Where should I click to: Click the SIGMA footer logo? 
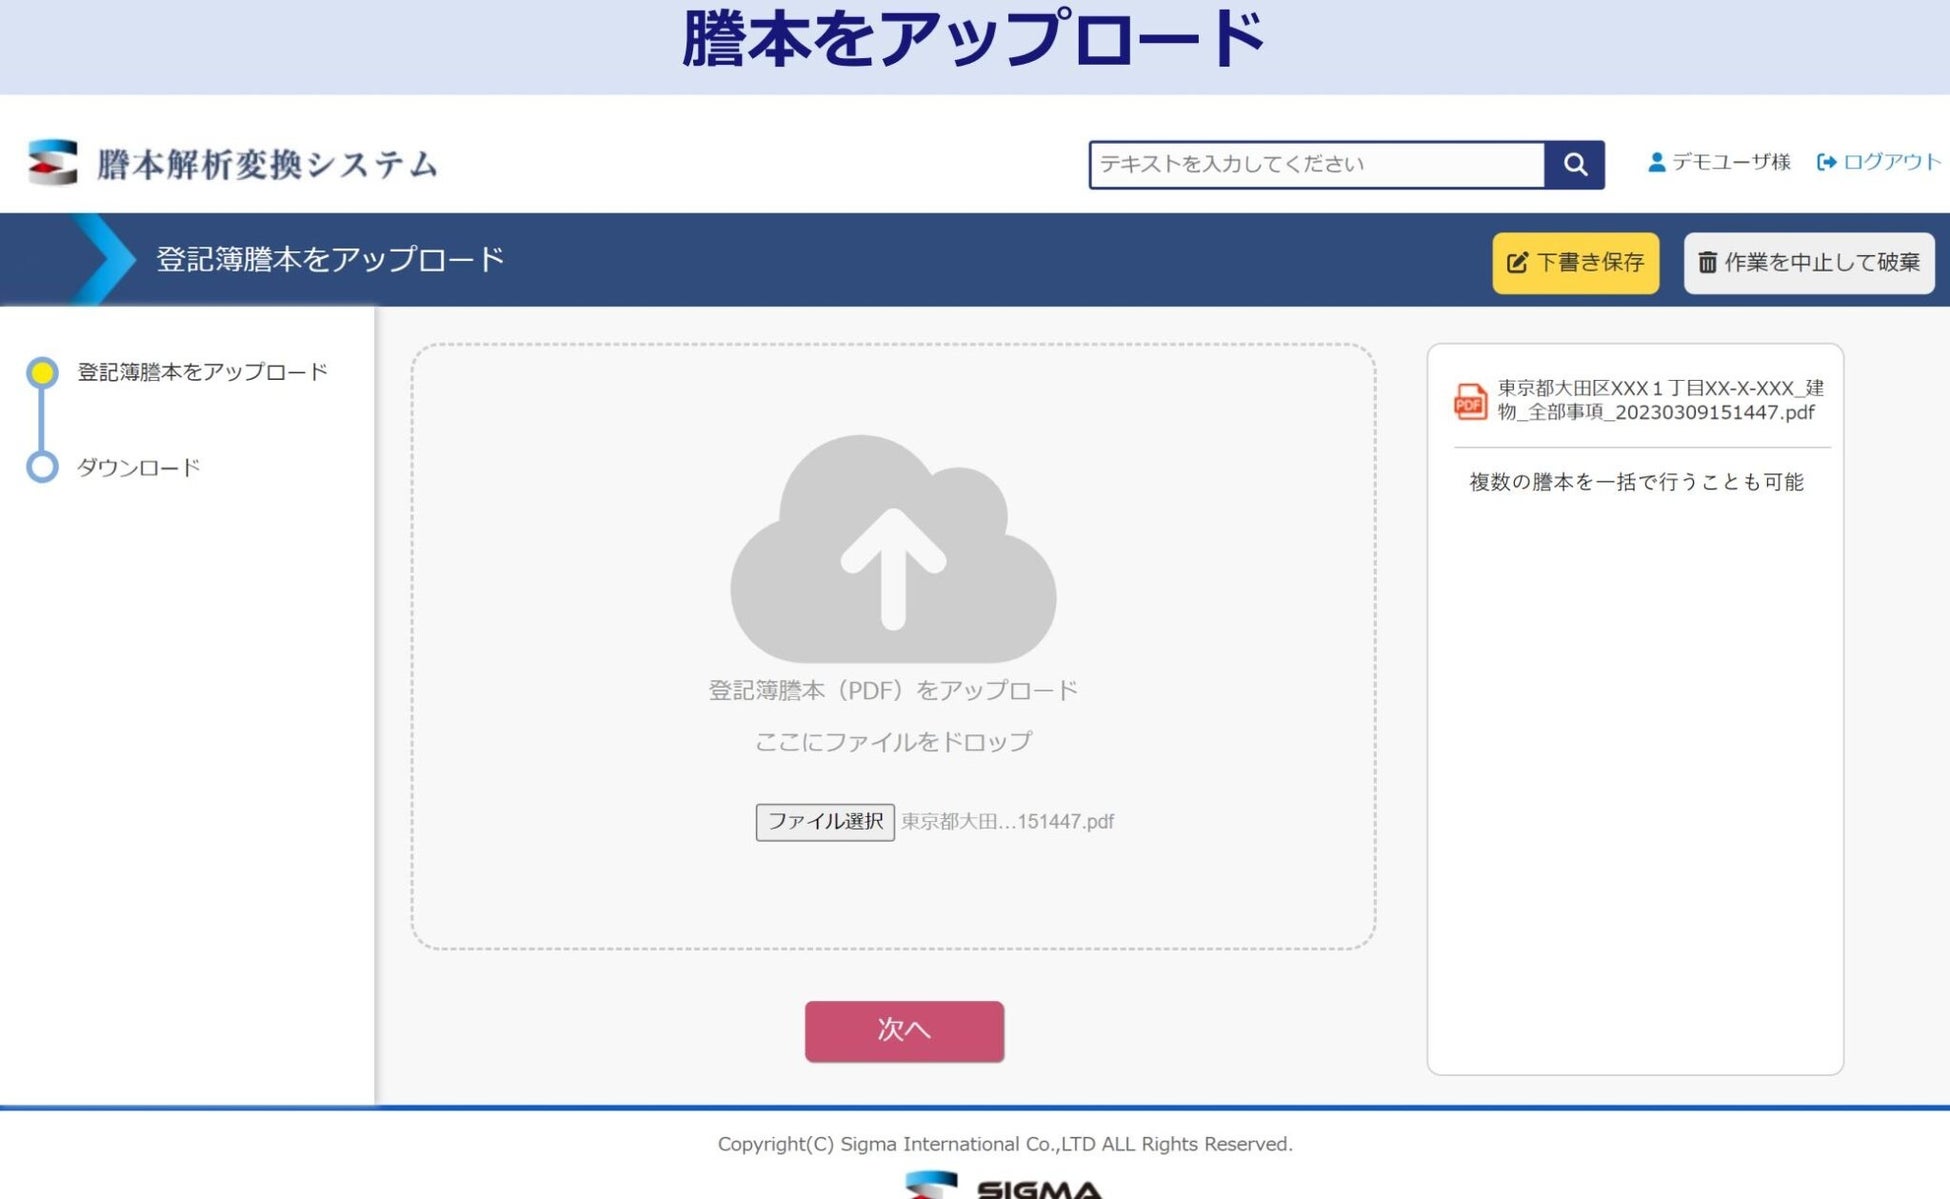click(x=1003, y=1187)
